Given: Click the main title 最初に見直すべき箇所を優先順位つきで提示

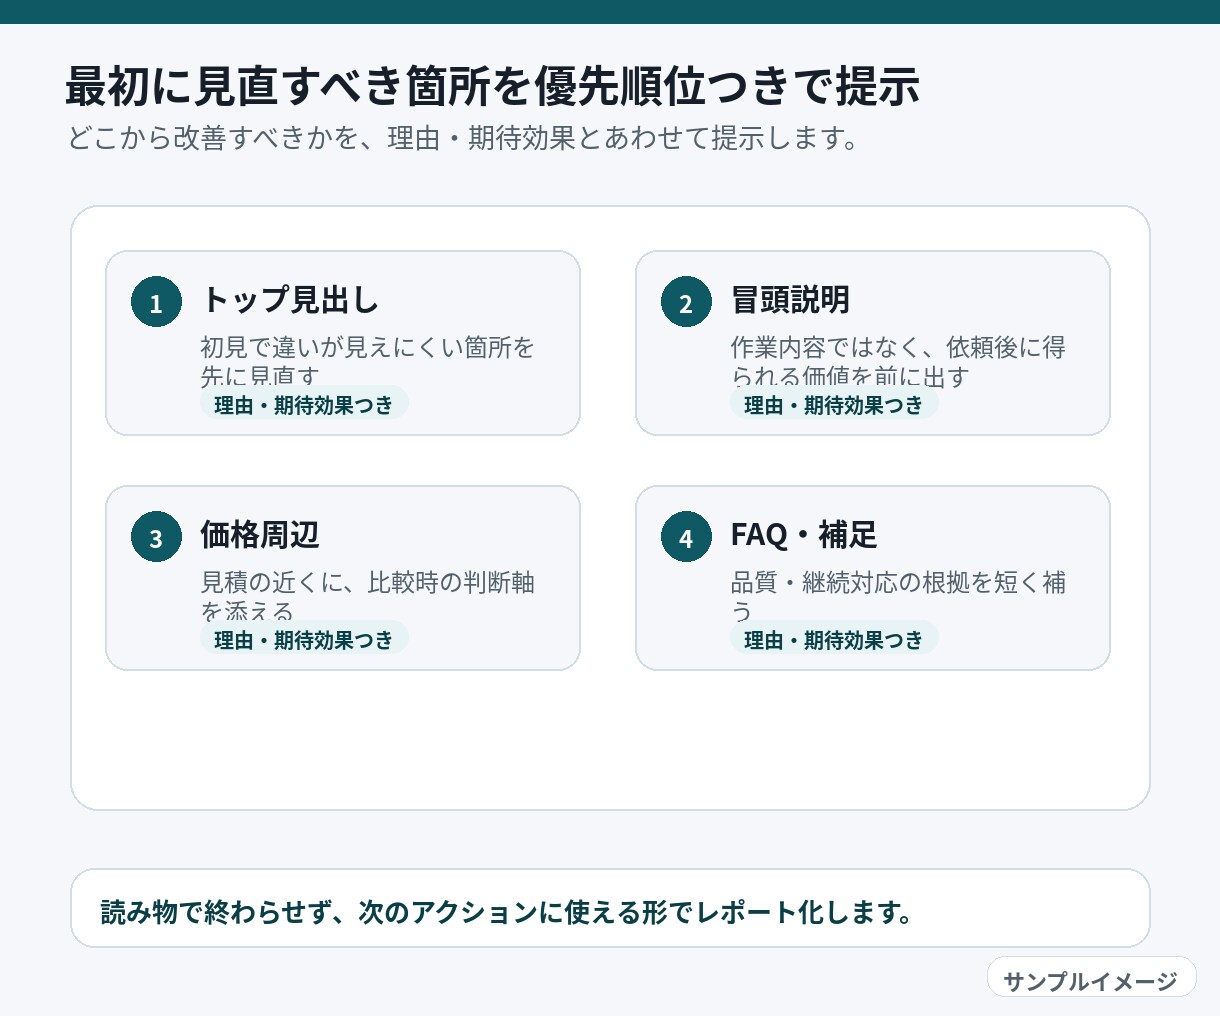Looking at the screenshot, I should (492, 86).
